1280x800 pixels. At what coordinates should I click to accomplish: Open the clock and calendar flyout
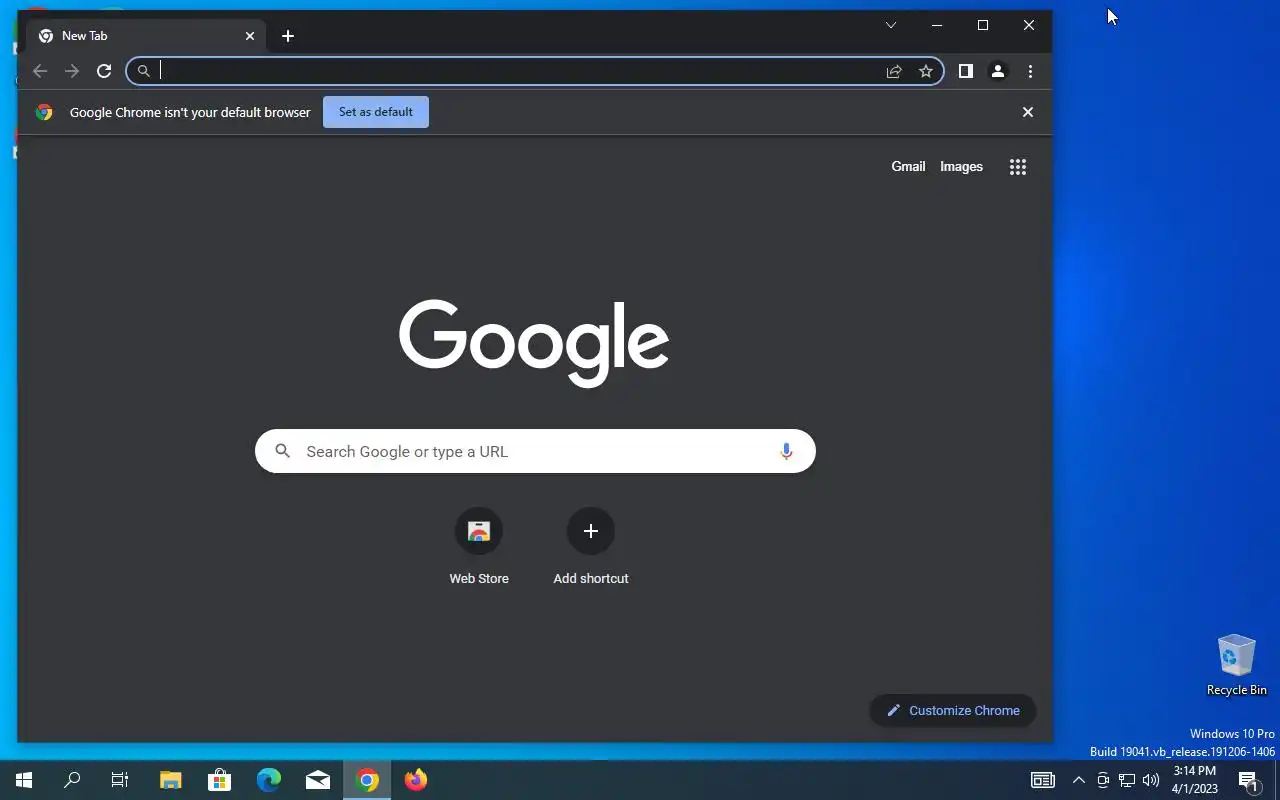point(1195,780)
